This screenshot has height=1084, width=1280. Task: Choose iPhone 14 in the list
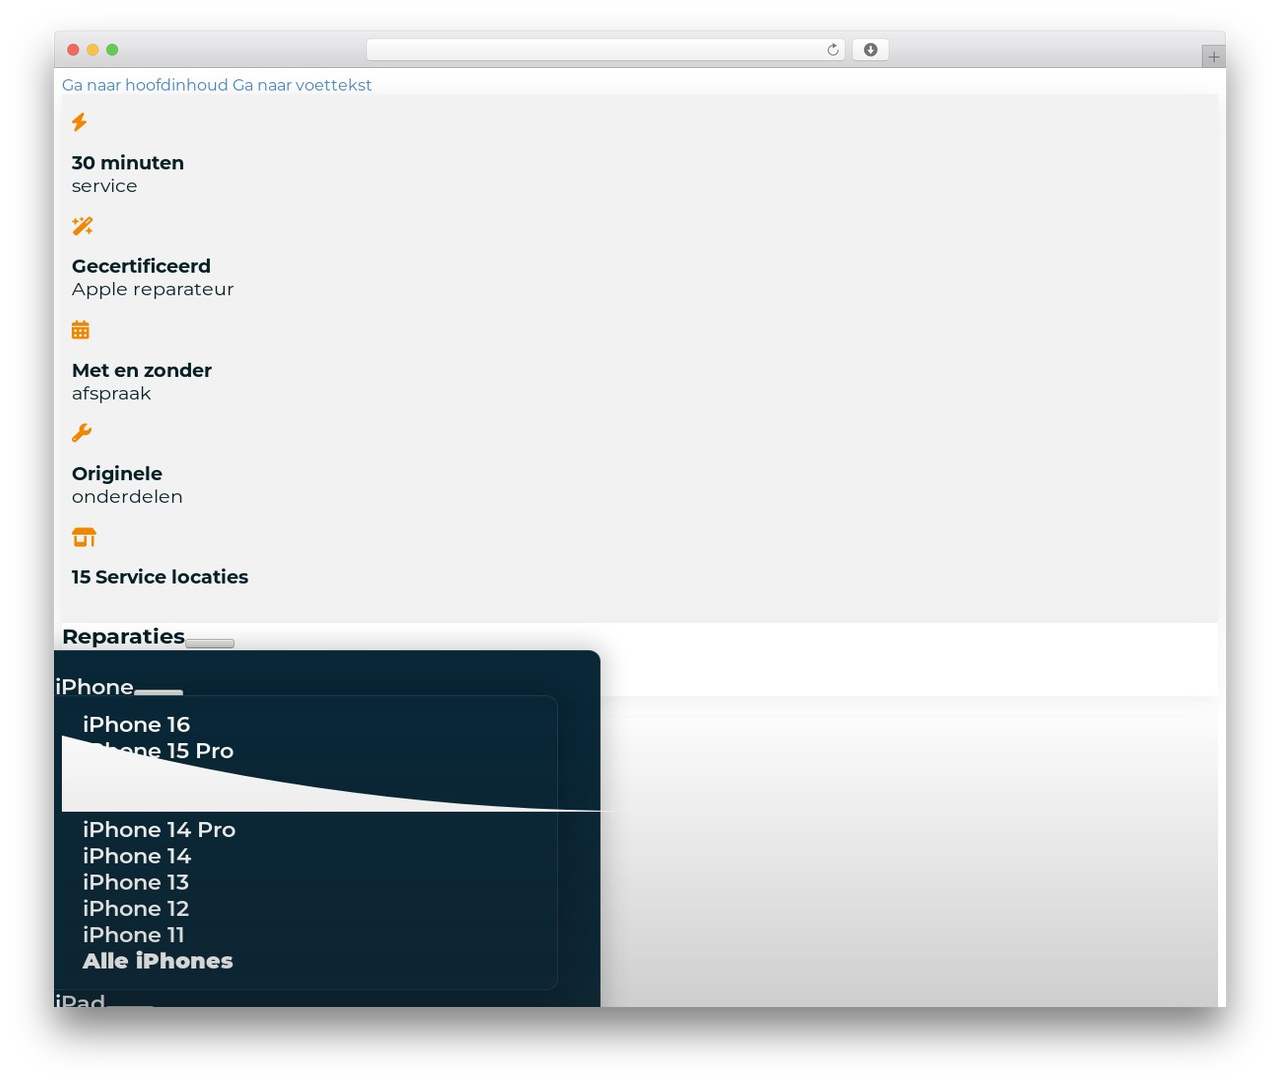click(x=137, y=856)
